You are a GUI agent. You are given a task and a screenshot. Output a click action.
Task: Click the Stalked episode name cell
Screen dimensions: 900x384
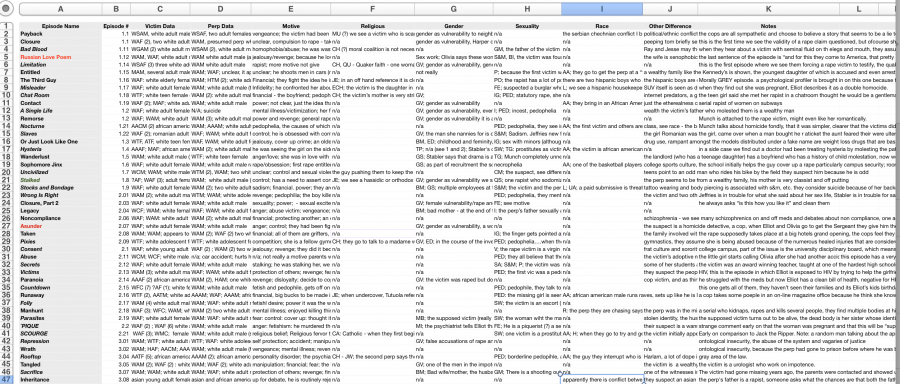[x=60, y=180]
